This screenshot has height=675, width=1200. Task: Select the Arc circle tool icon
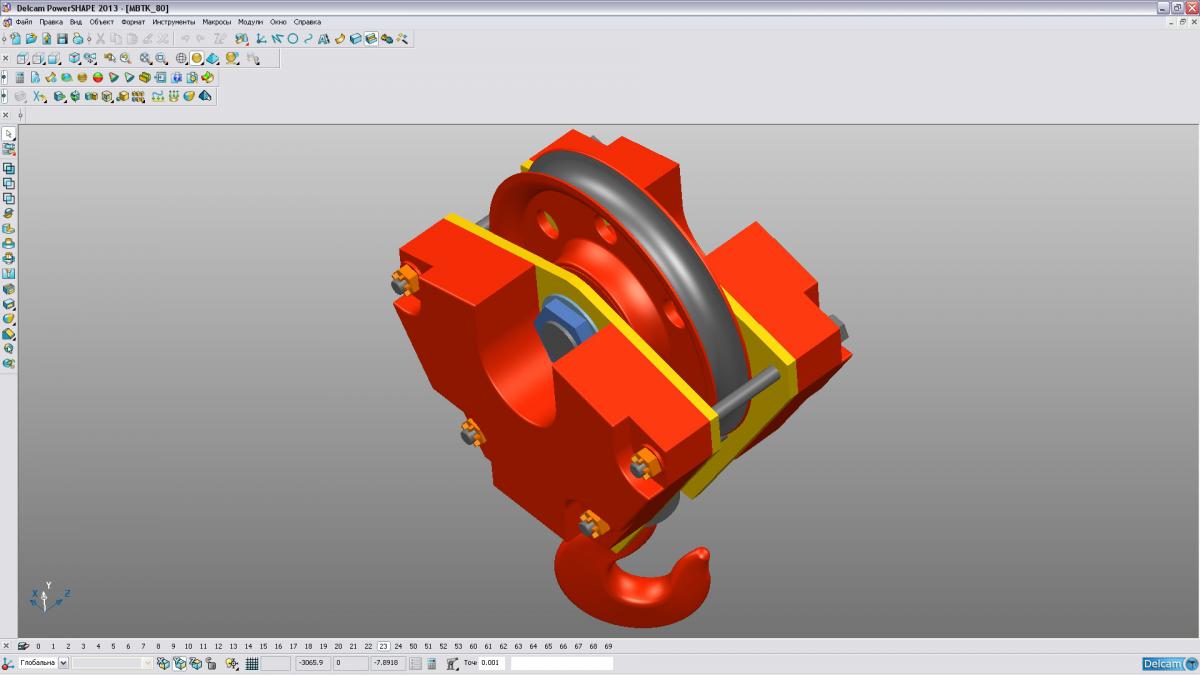(x=293, y=39)
